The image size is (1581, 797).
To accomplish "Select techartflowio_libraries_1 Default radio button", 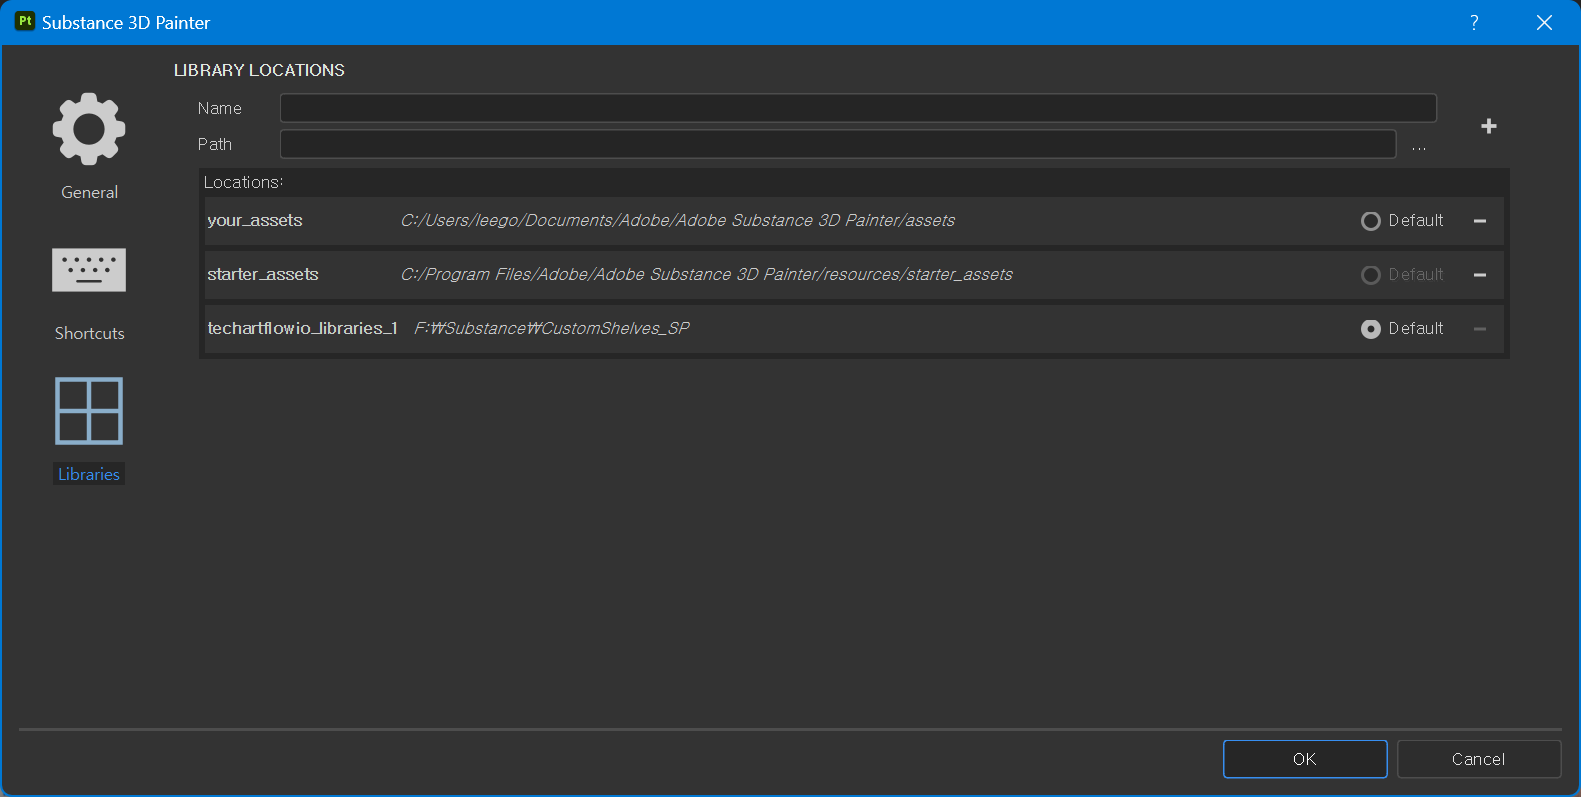I will [x=1371, y=329].
